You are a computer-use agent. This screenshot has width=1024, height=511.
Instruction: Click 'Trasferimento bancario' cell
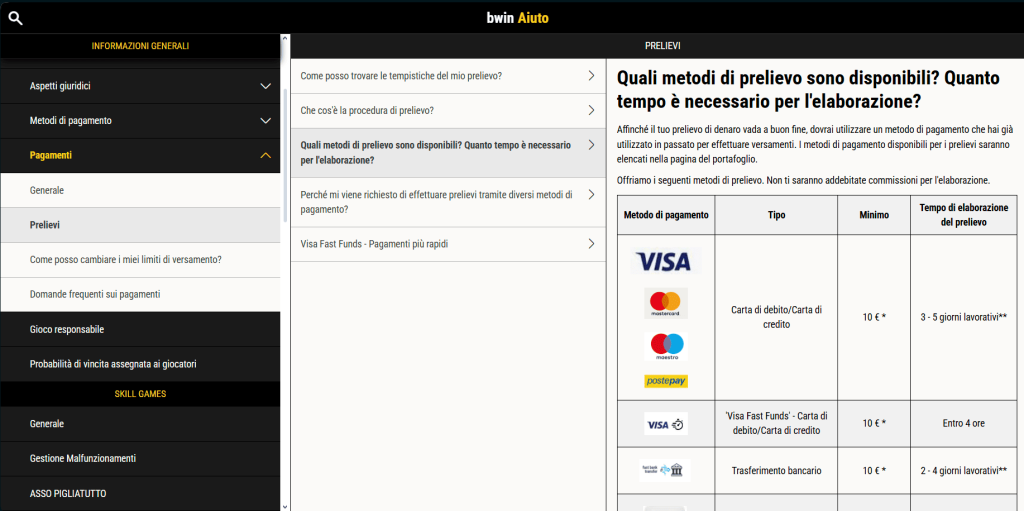(x=776, y=470)
